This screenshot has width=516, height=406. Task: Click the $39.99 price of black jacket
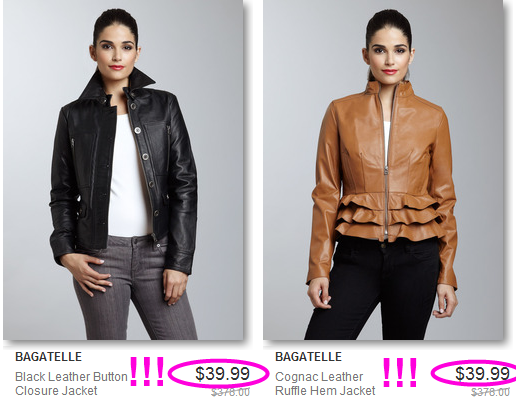click(x=222, y=373)
